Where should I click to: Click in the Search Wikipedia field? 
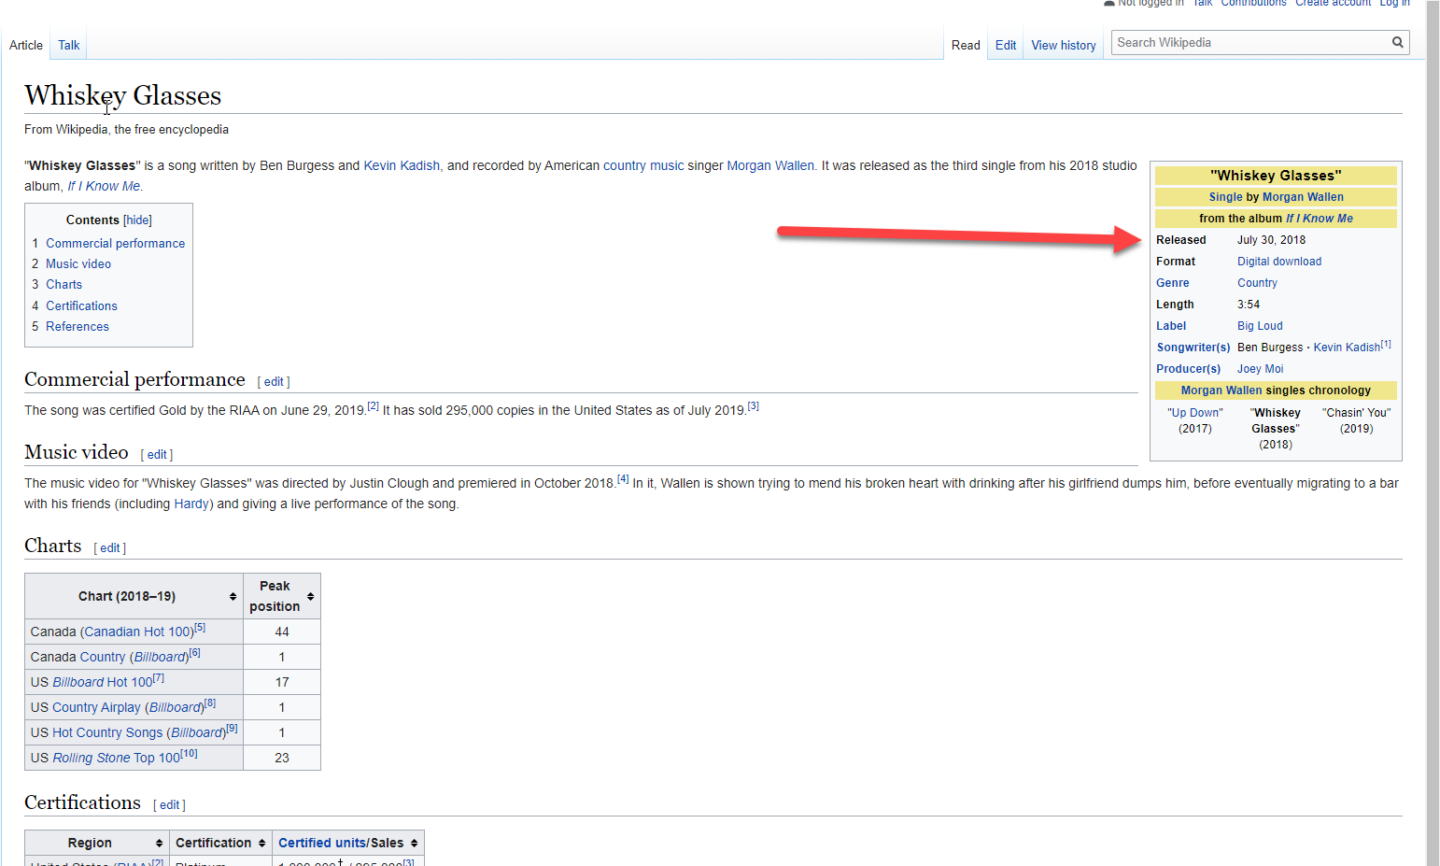pyautogui.click(x=1248, y=42)
